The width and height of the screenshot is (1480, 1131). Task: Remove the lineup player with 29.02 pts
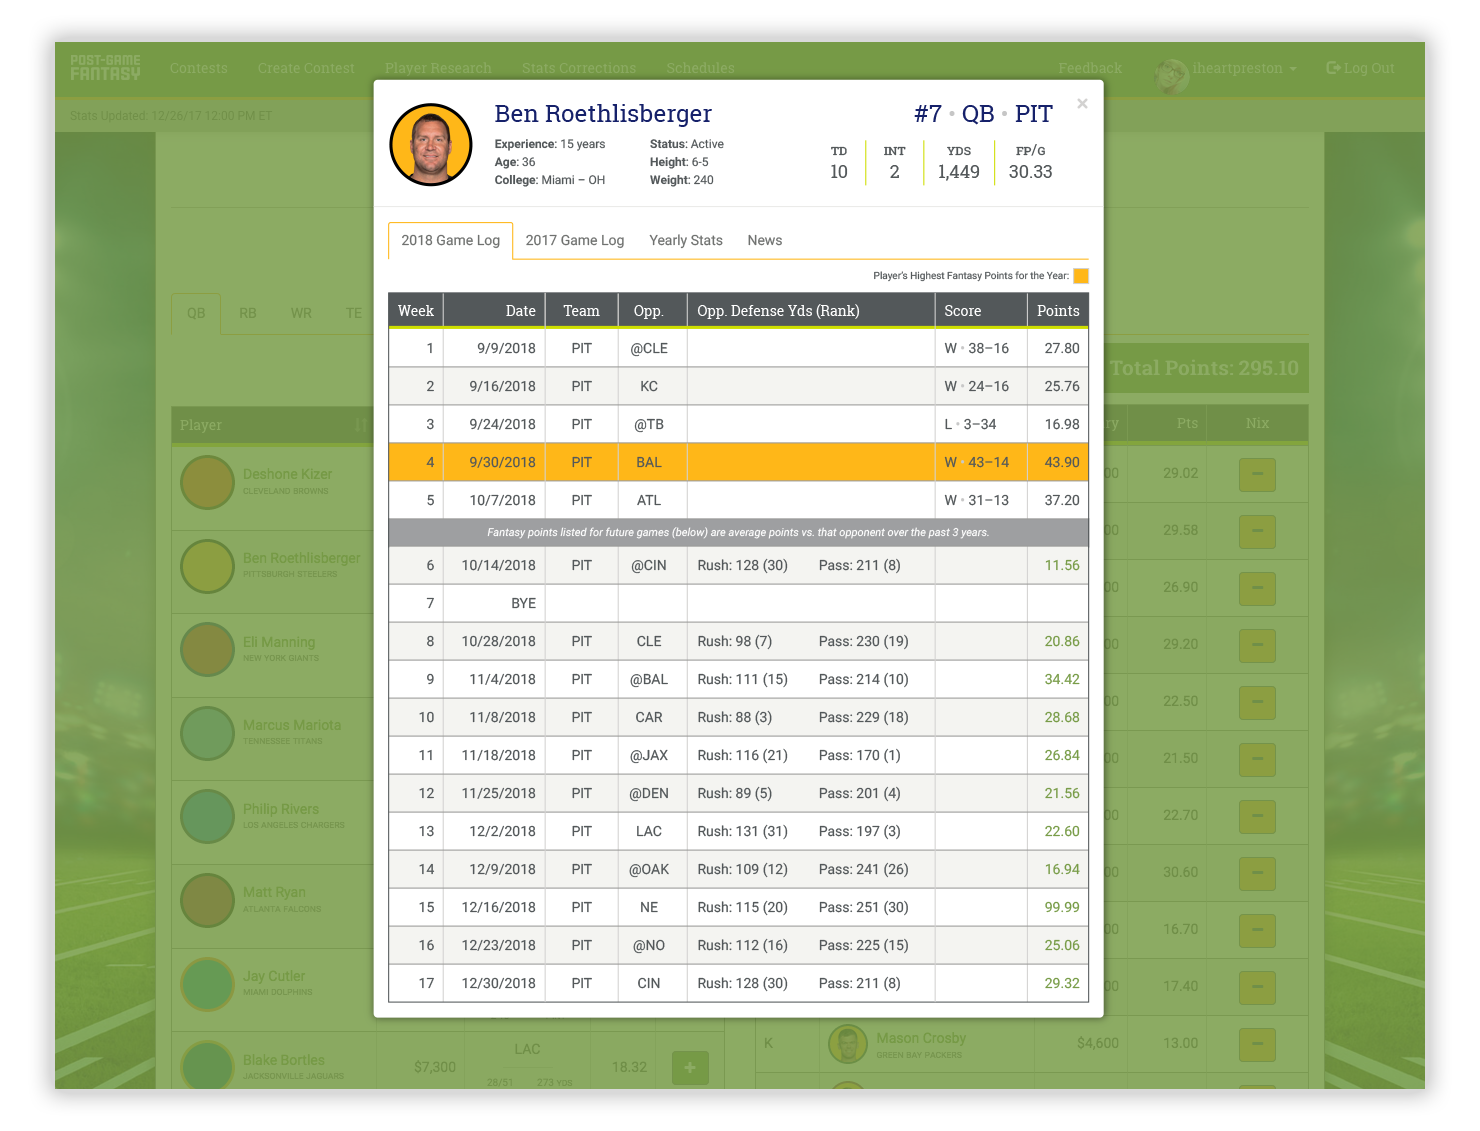(1257, 474)
